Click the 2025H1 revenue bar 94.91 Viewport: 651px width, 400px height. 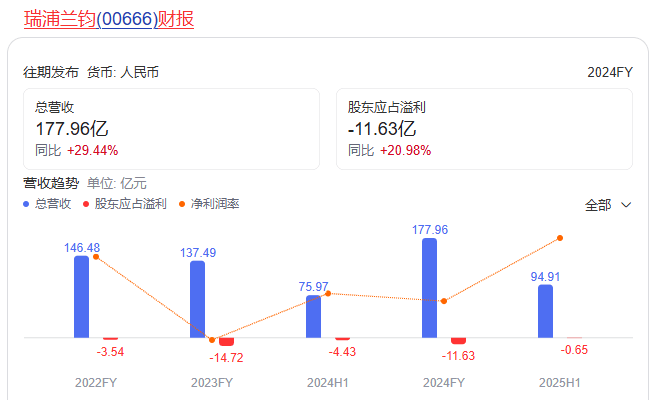tap(546, 311)
